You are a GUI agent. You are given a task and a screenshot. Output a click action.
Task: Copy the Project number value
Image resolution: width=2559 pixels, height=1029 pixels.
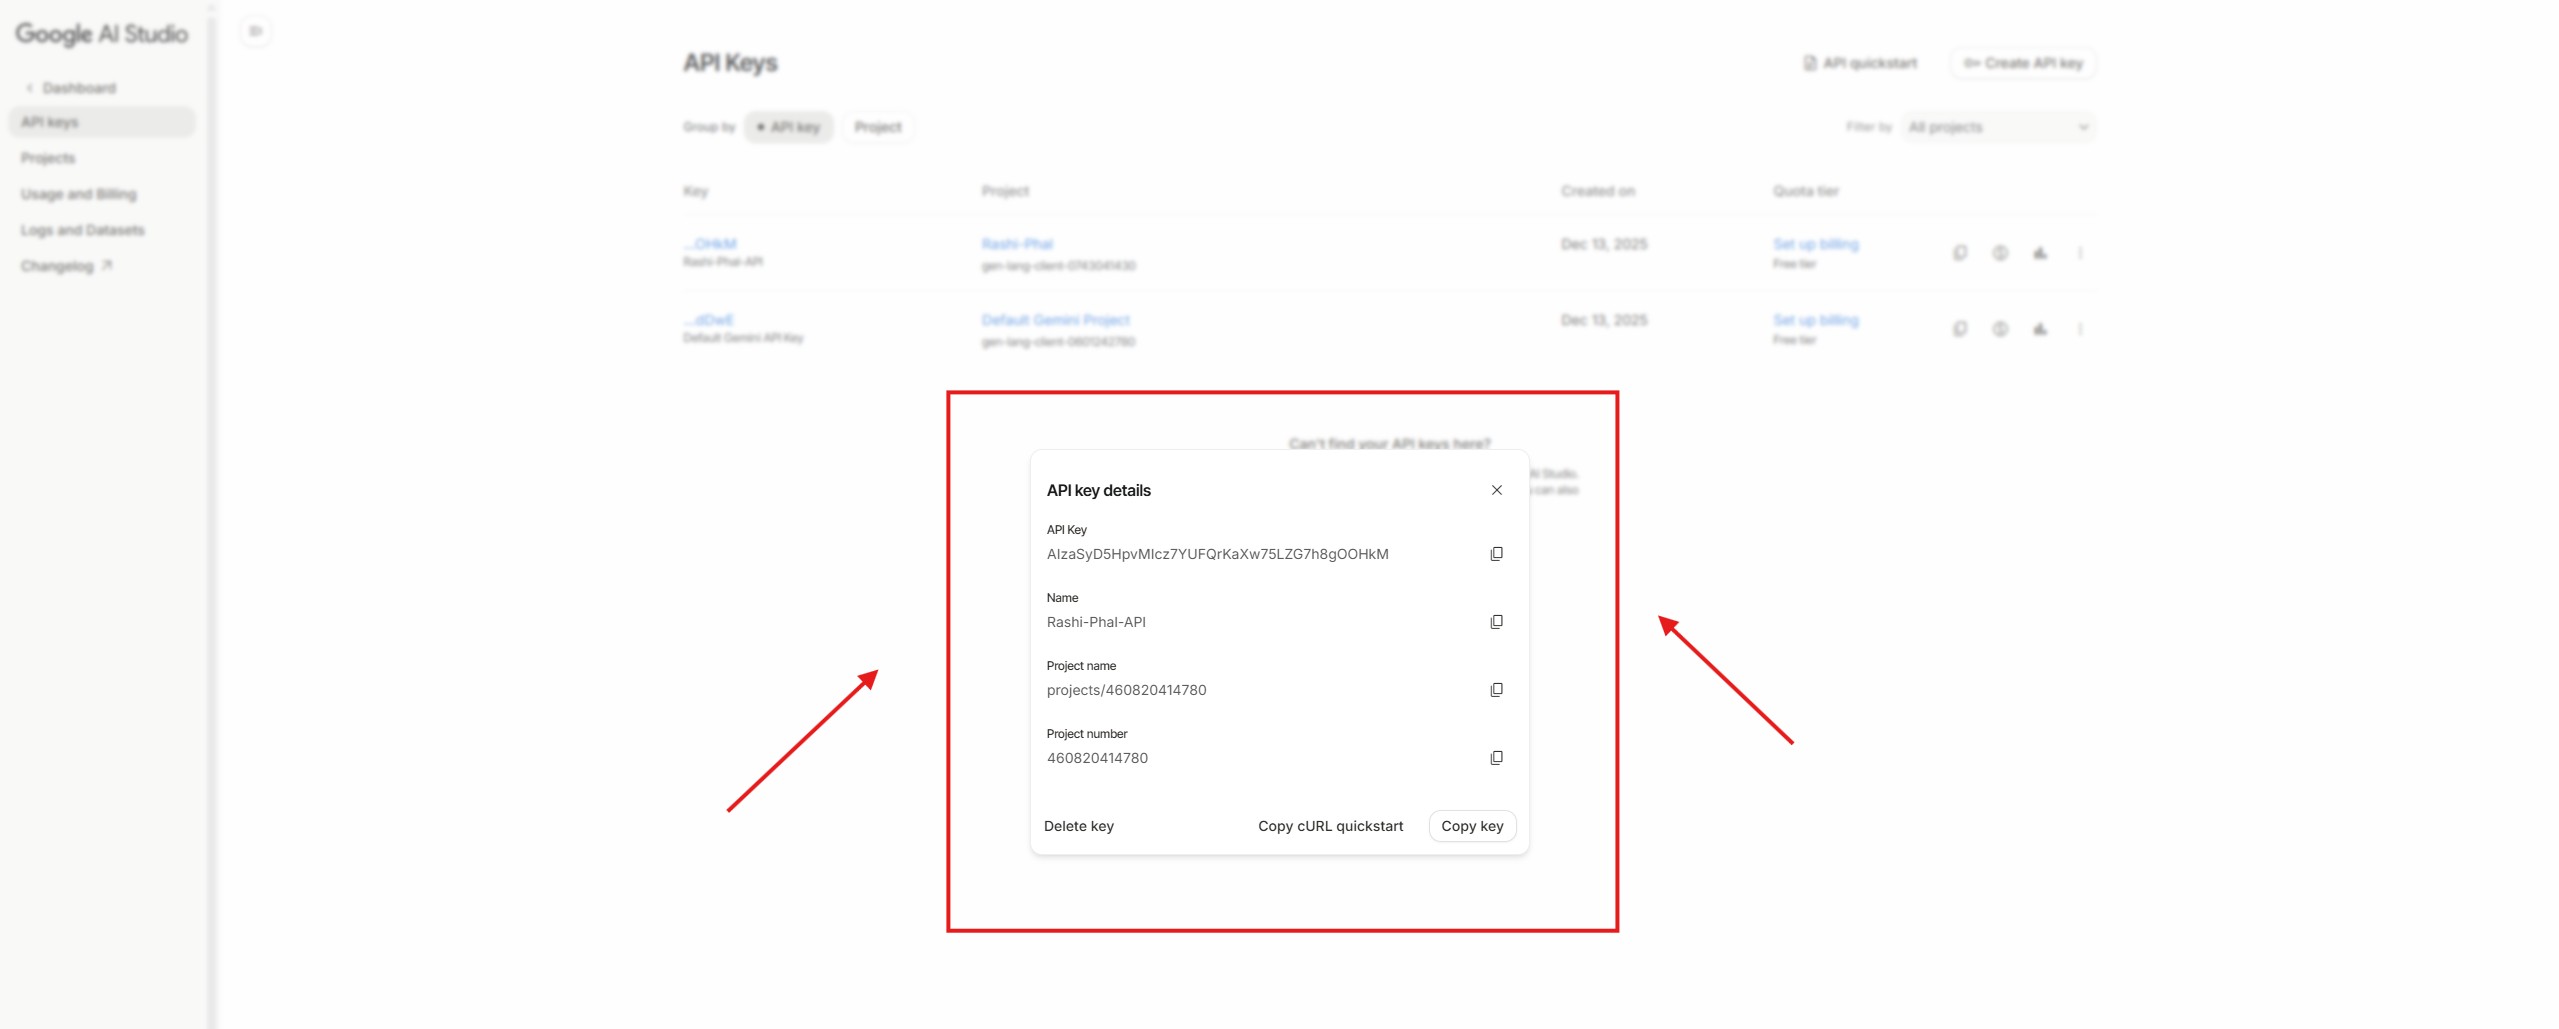(x=1496, y=758)
